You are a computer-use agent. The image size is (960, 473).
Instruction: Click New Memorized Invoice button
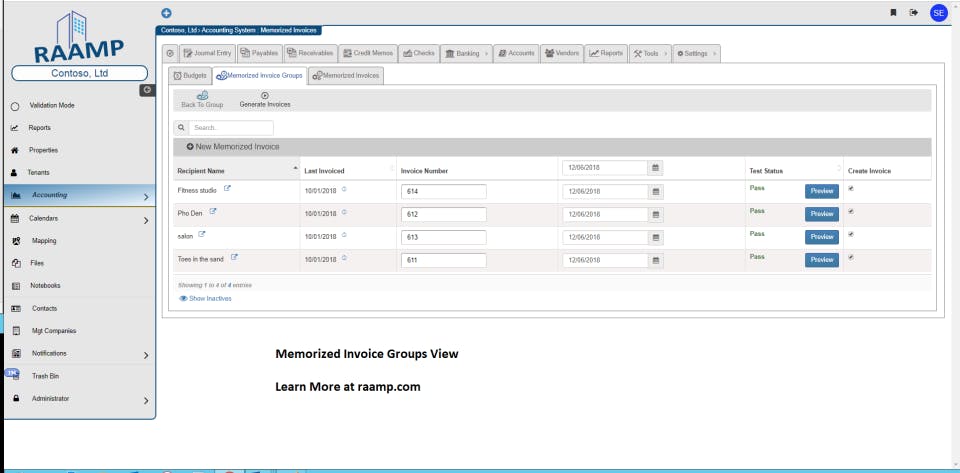[x=233, y=147]
